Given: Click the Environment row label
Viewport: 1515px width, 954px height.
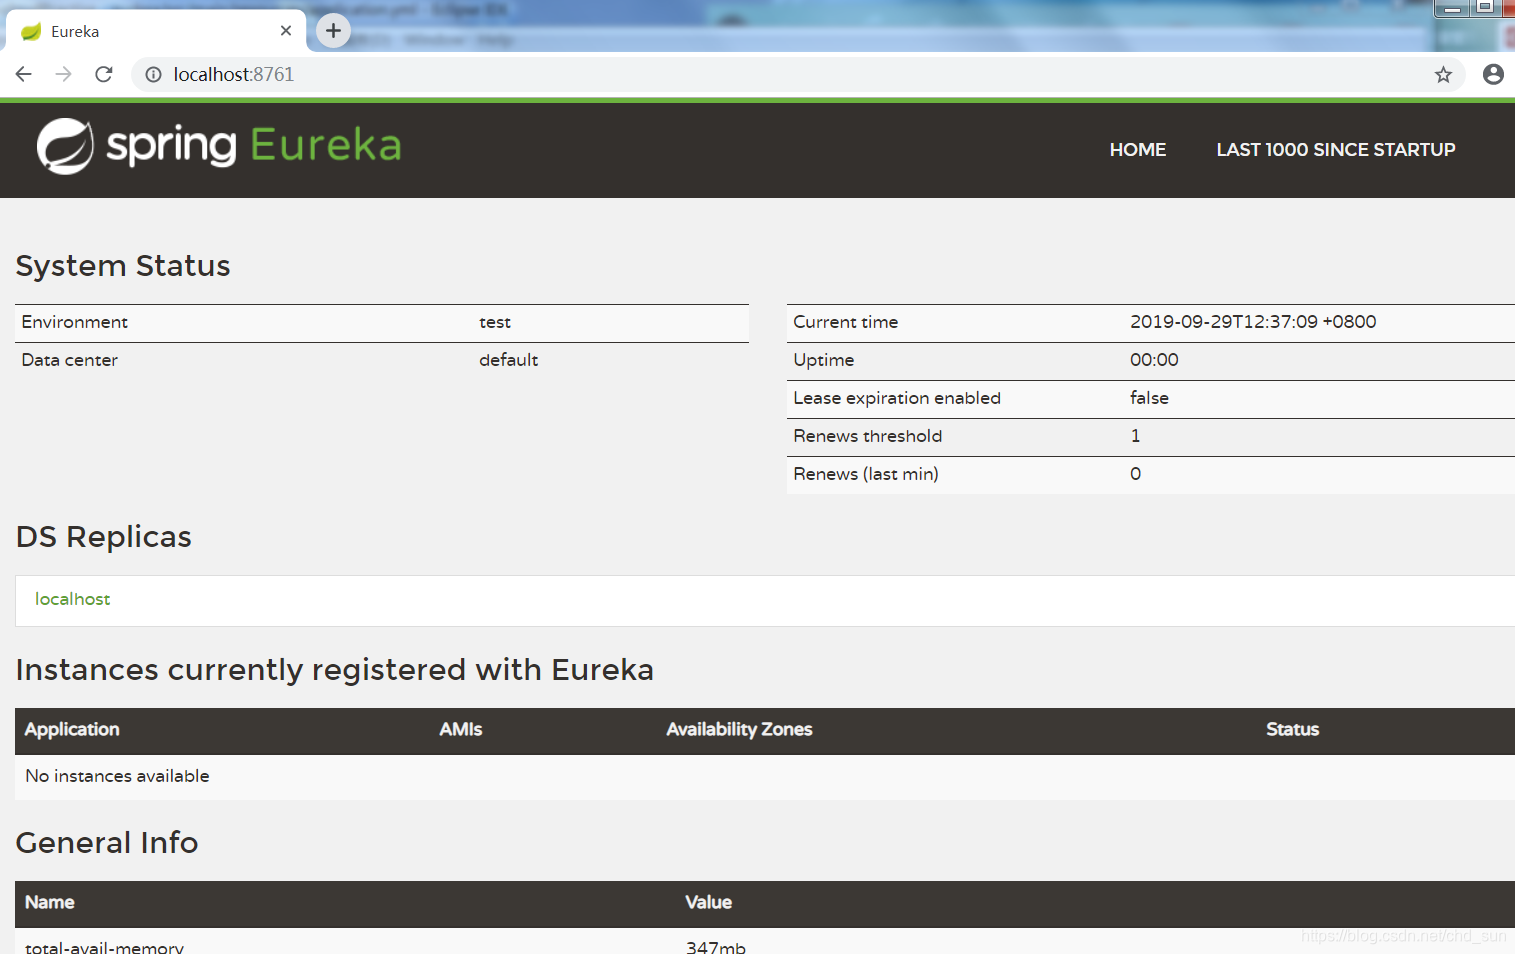Looking at the screenshot, I should (75, 322).
